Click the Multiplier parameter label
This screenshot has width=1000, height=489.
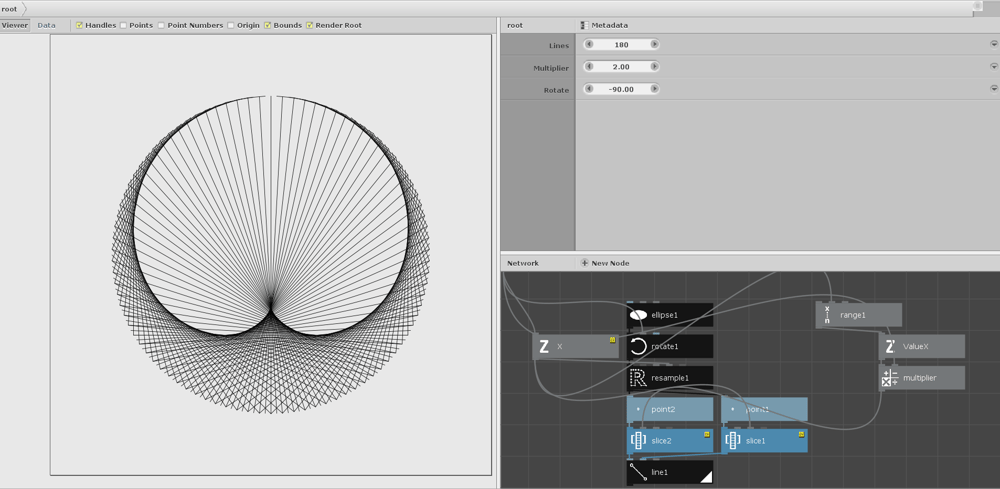pos(551,68)
